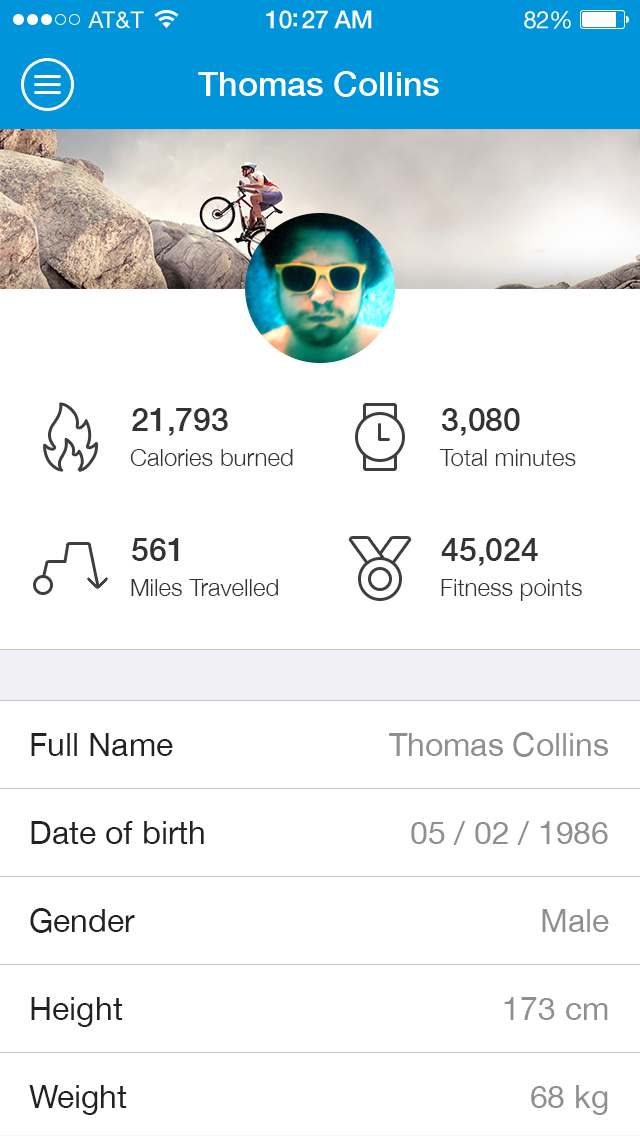Tap the medal fitness points icon
The width and height of the screenshot is (640, 1136).
(x=380, y=567)
